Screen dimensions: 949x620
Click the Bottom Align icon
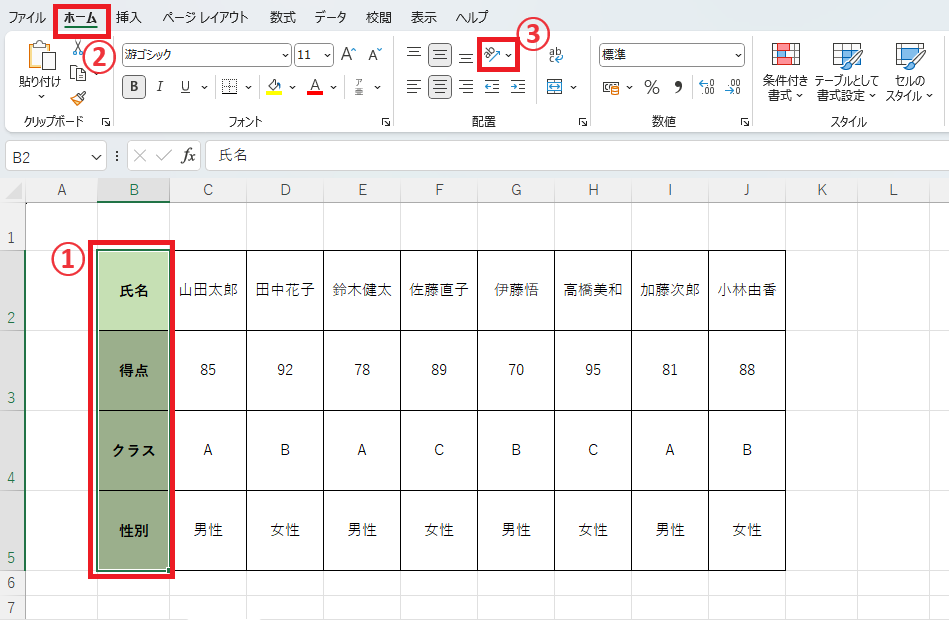point(465,57)
